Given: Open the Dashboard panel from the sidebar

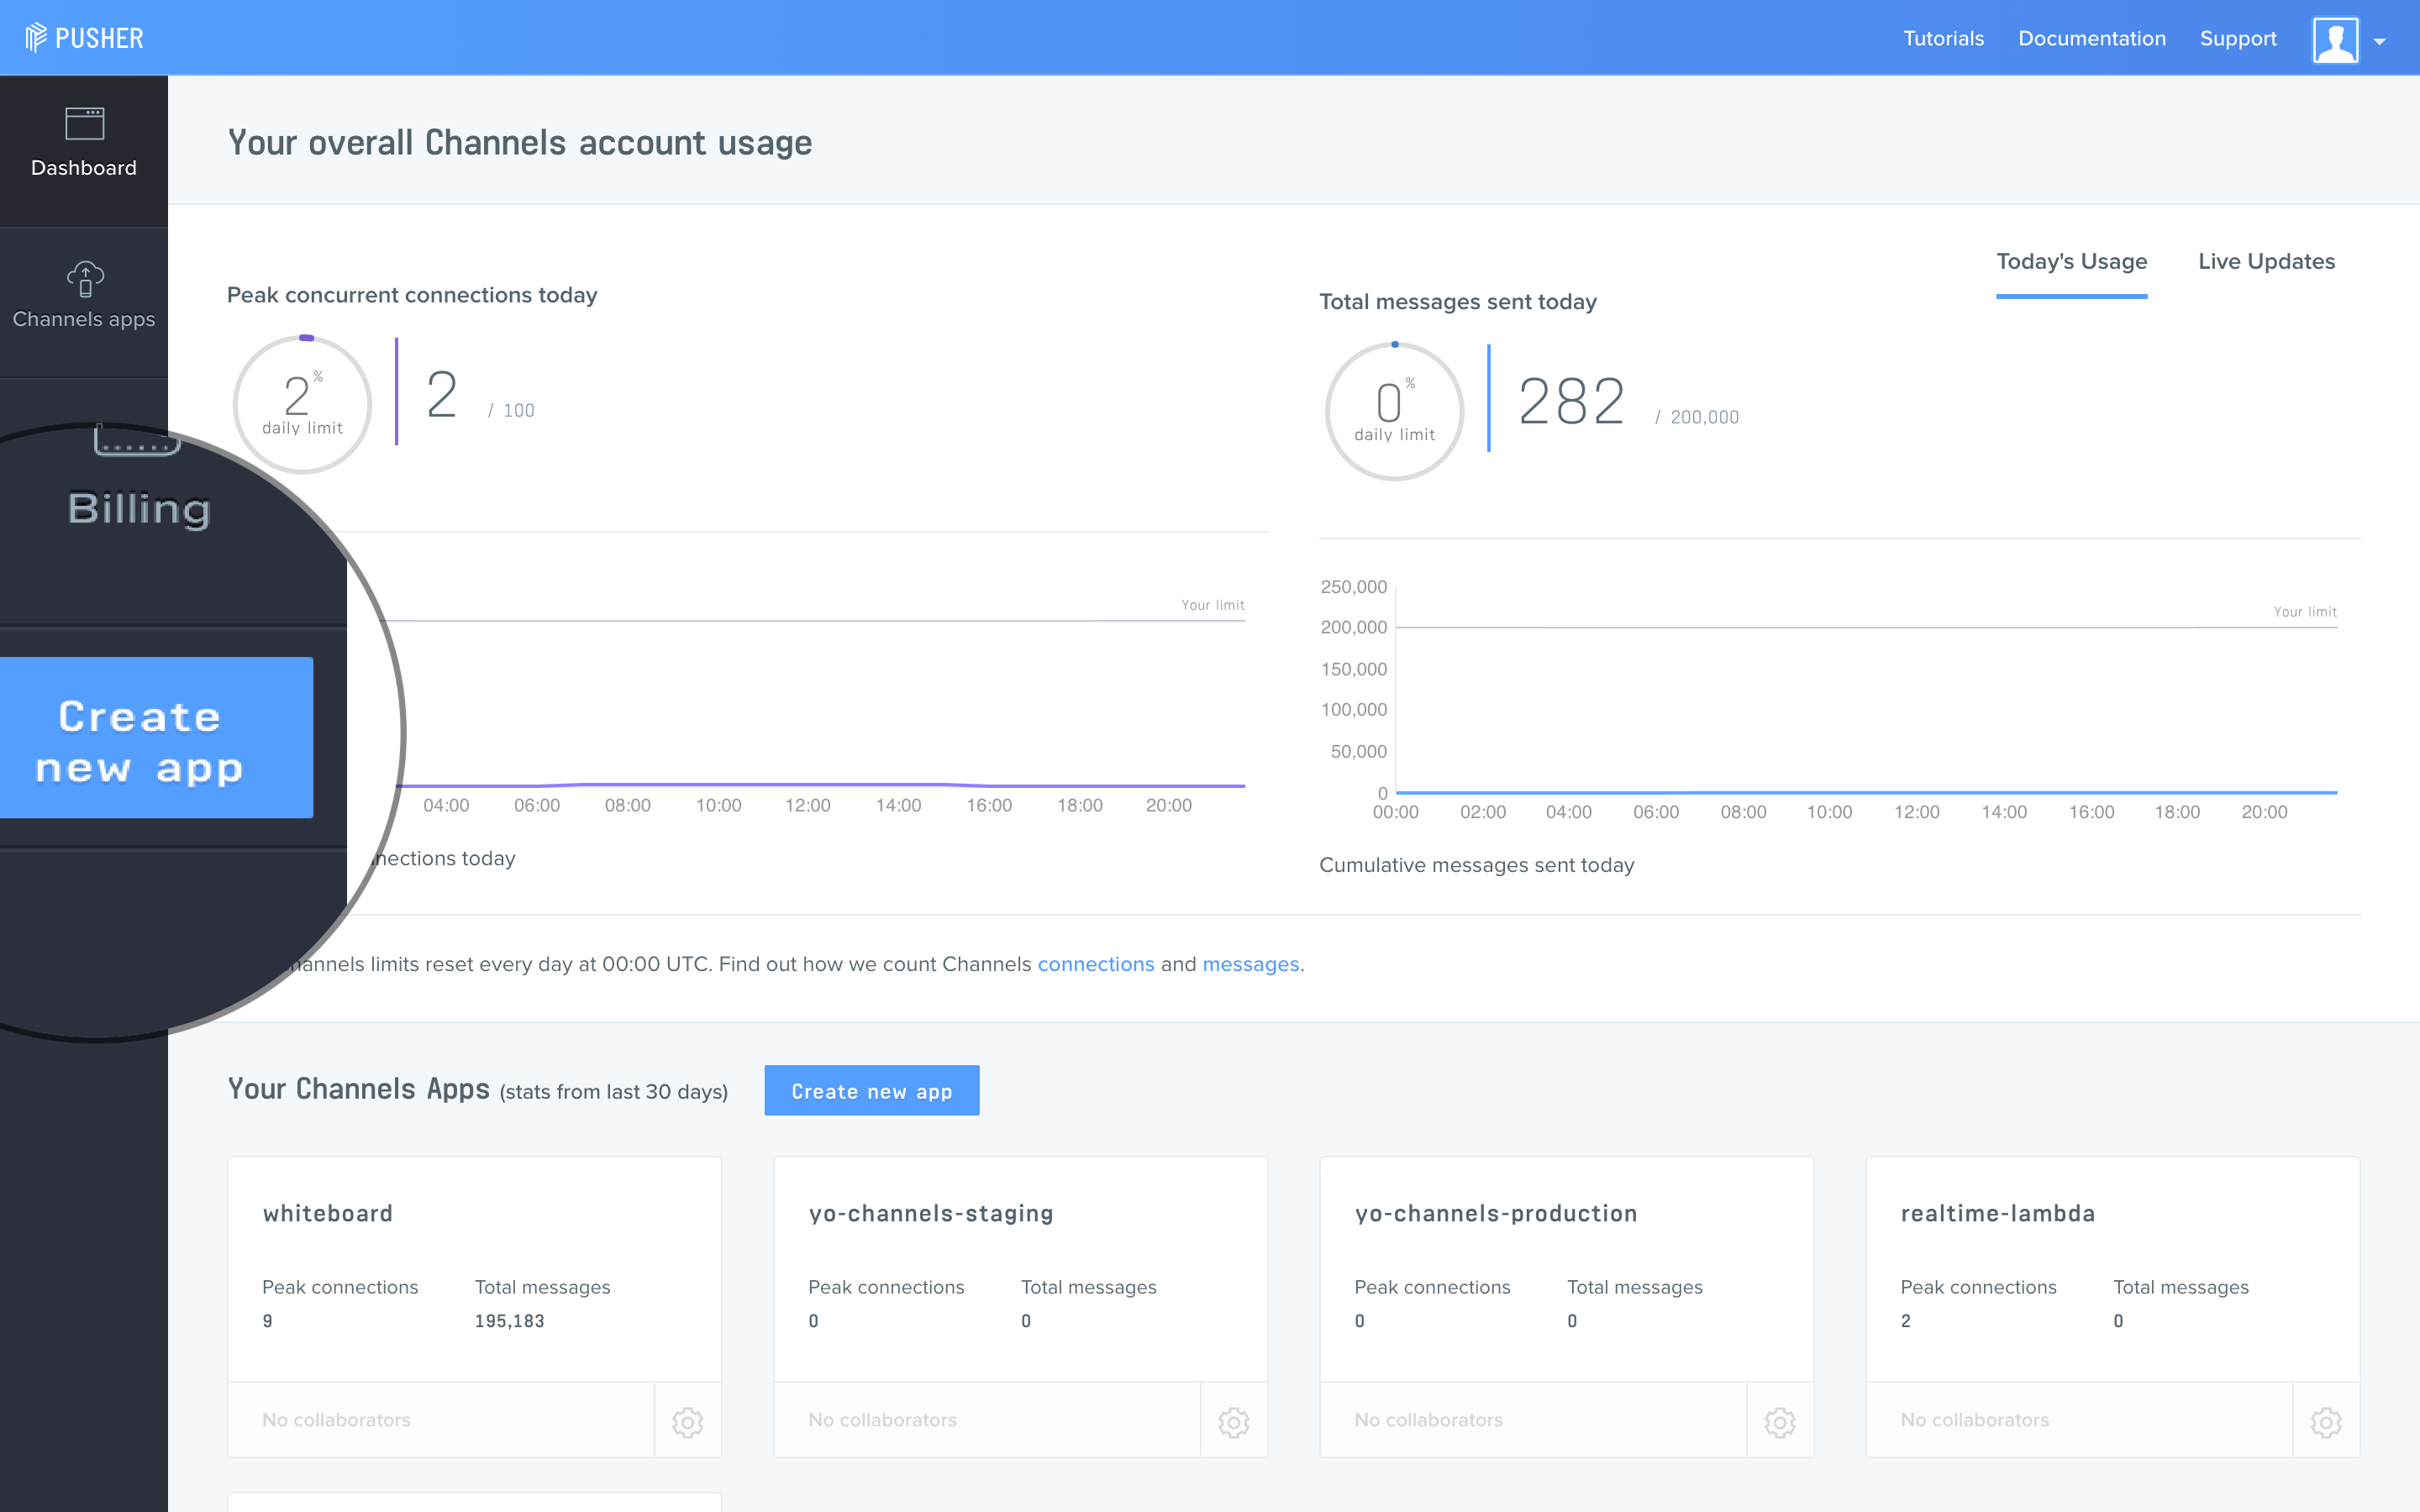Looking at the screenshot, I should pos(83,140).
